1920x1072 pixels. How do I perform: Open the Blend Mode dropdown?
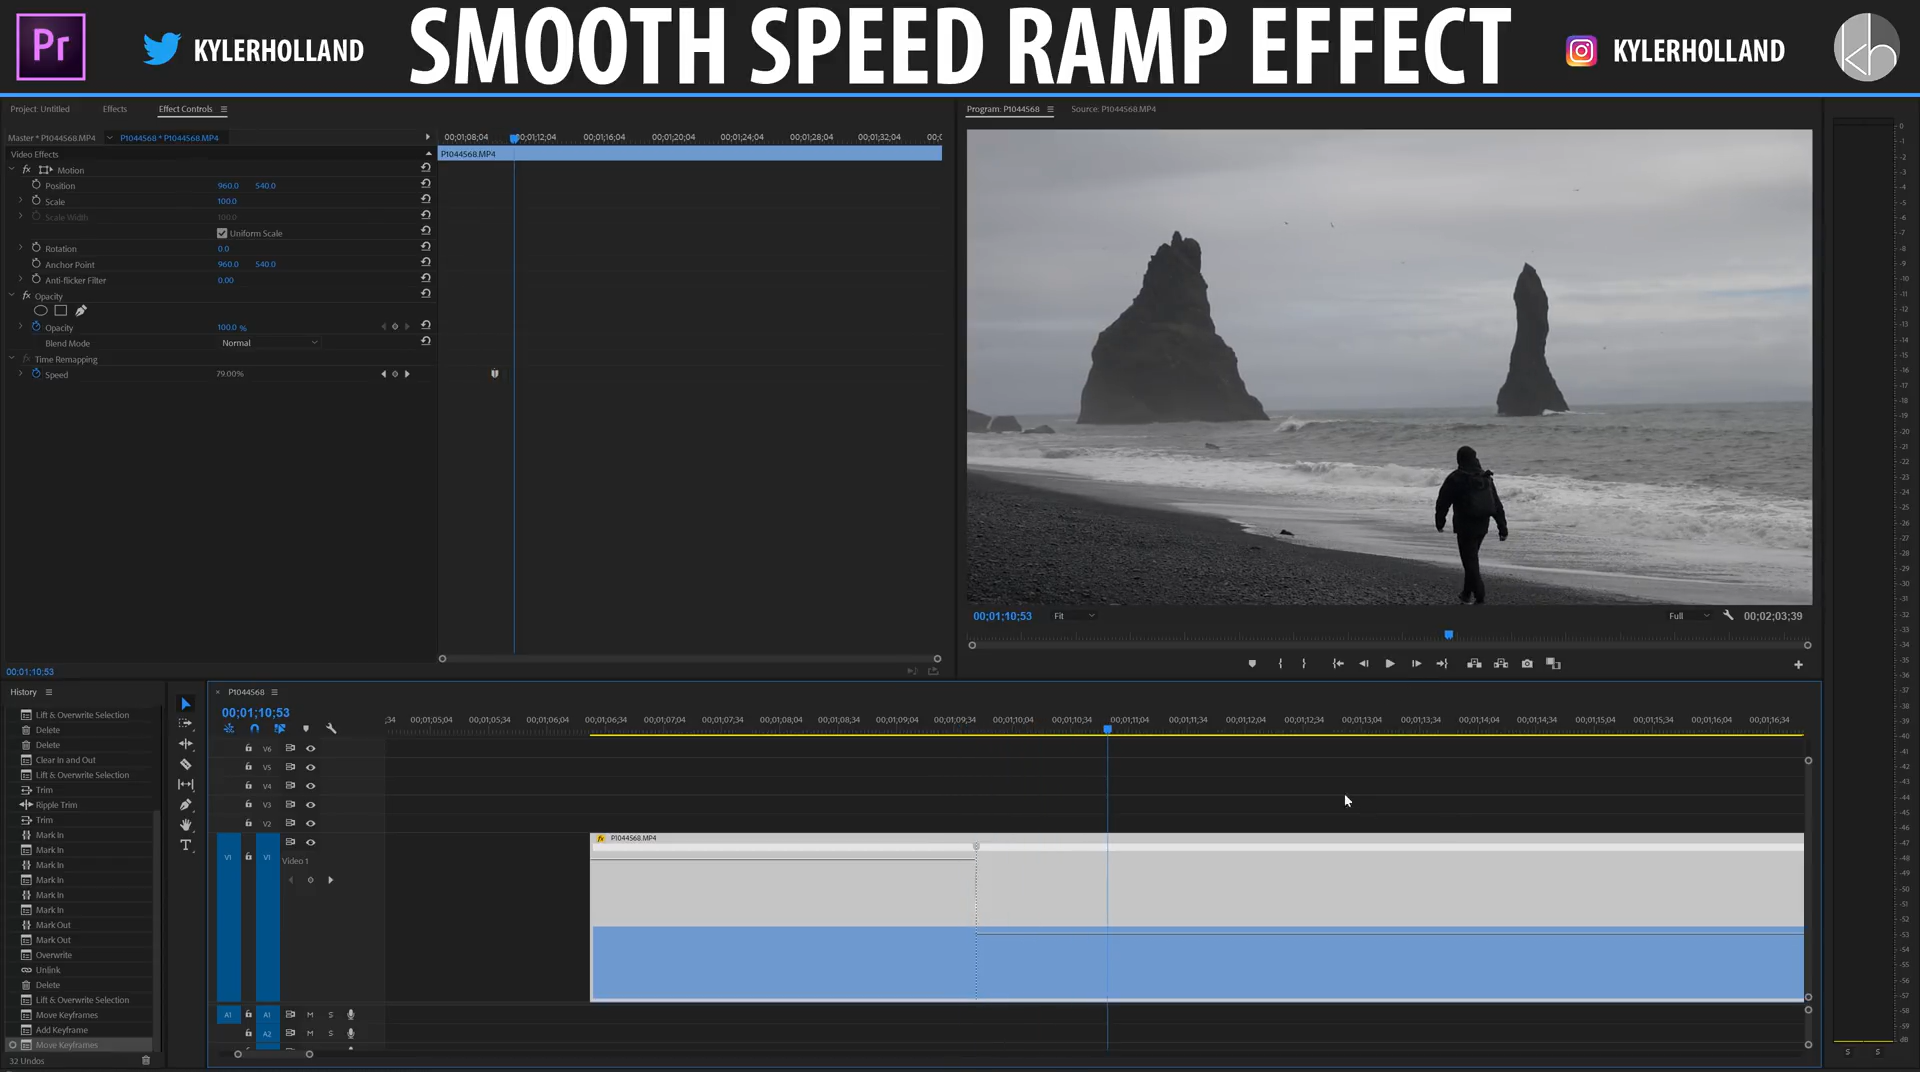[269, 343]
